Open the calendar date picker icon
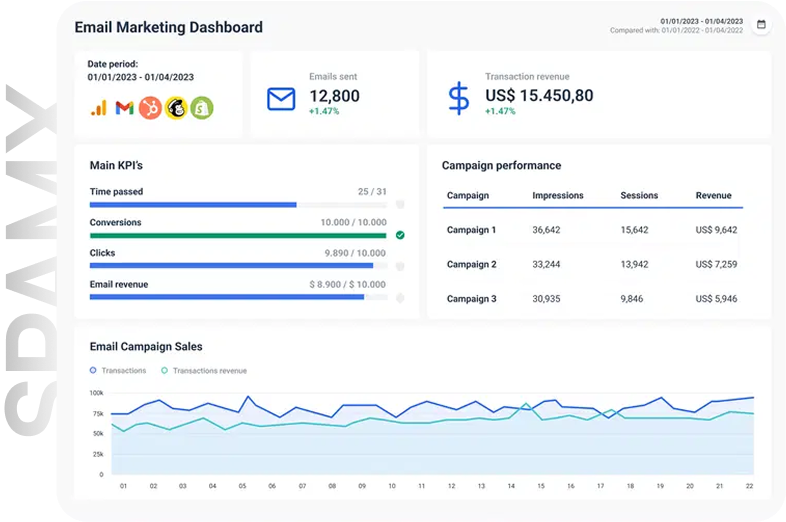Viewport: 786px width, 522px height. pyautogui.click(x=761, y=25)
